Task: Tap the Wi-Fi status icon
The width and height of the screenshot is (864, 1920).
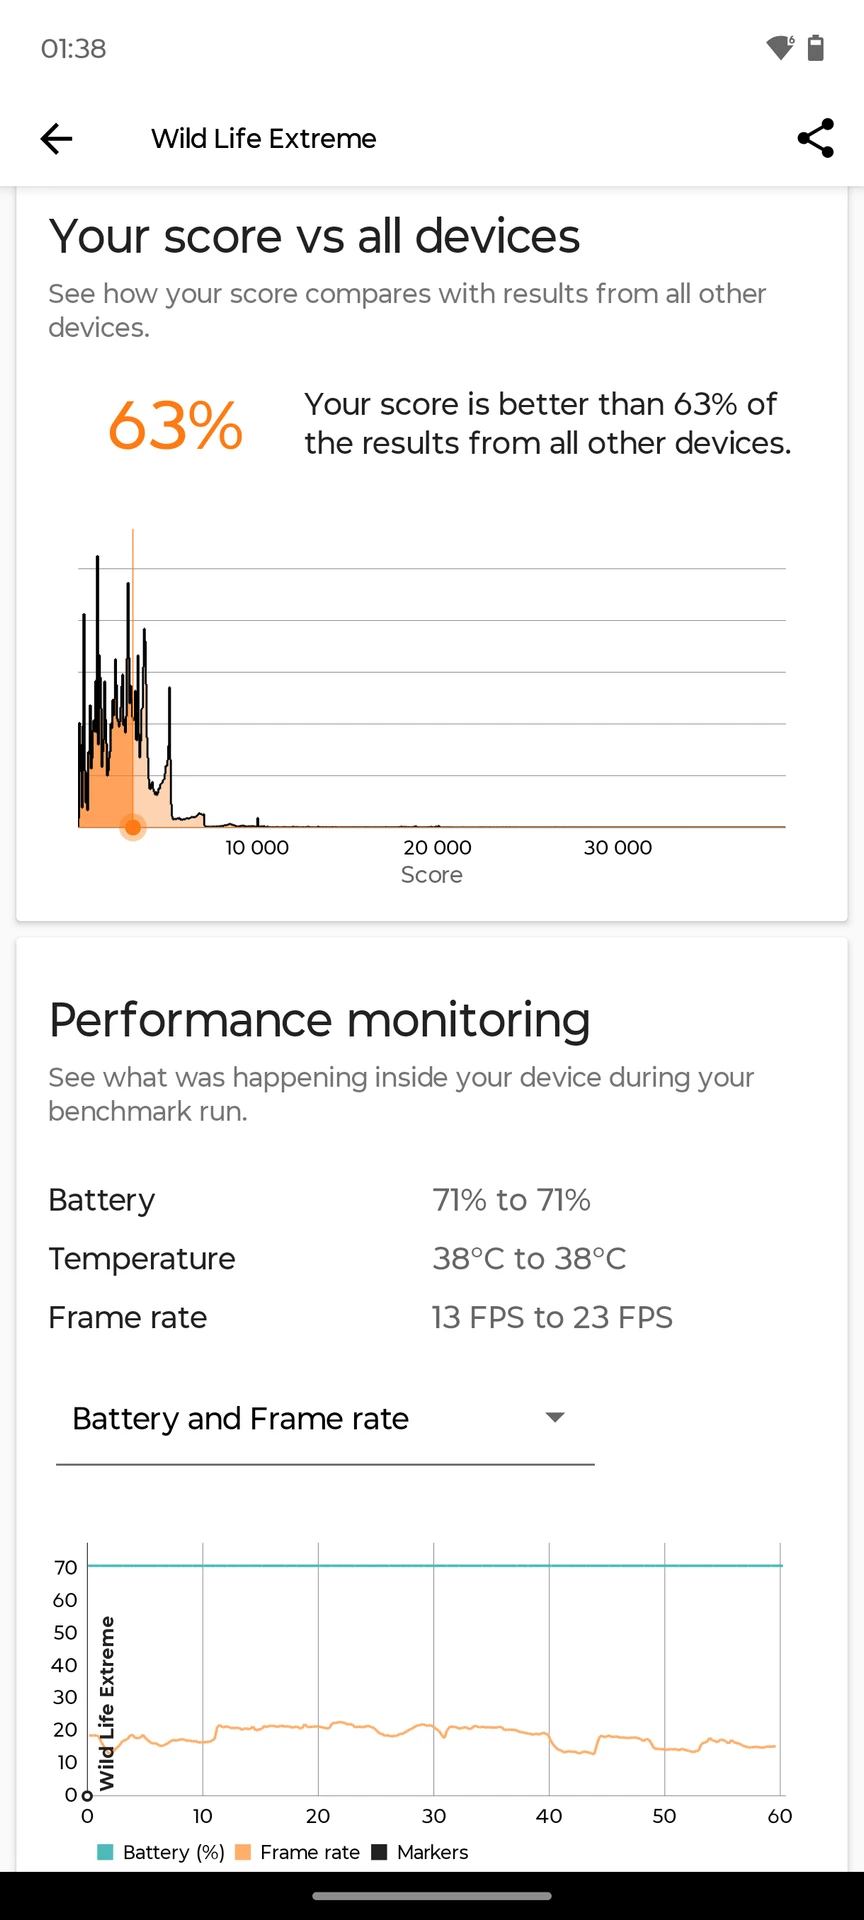Action: pyautogui.click(x=780, y=48)
